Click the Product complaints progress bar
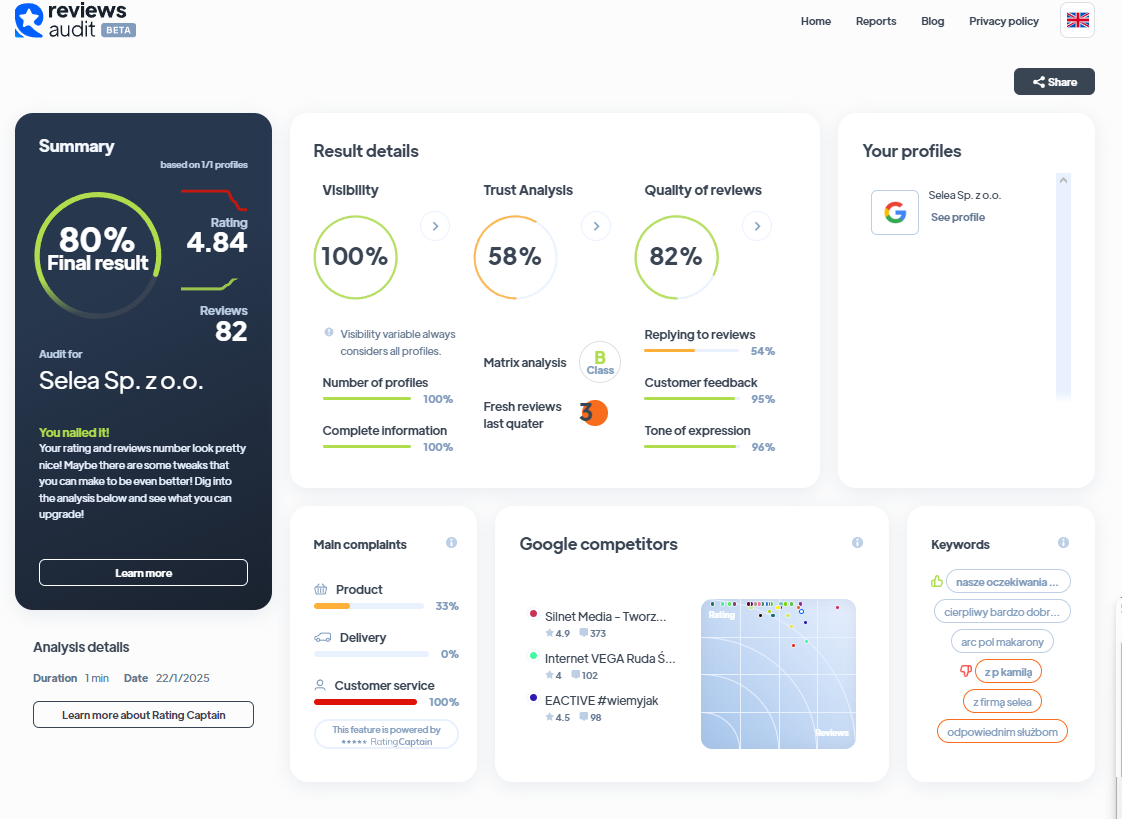 pos(369,606)
